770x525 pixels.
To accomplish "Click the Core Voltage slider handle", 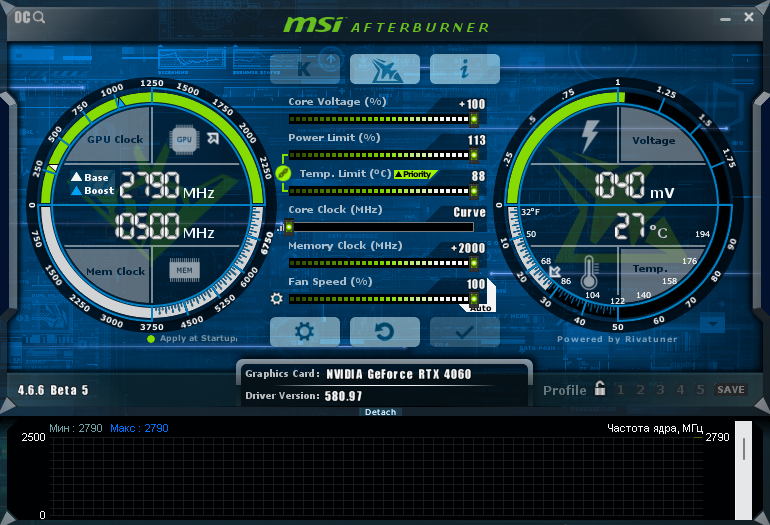I will pyautogui.click(x=474, y=119).
